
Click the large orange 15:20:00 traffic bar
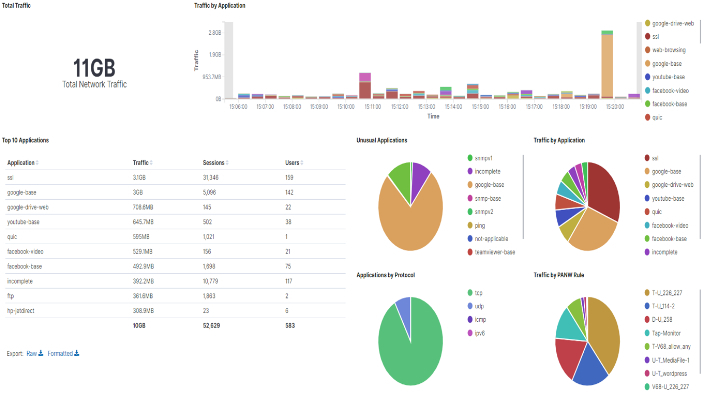(x=607, y=66)
